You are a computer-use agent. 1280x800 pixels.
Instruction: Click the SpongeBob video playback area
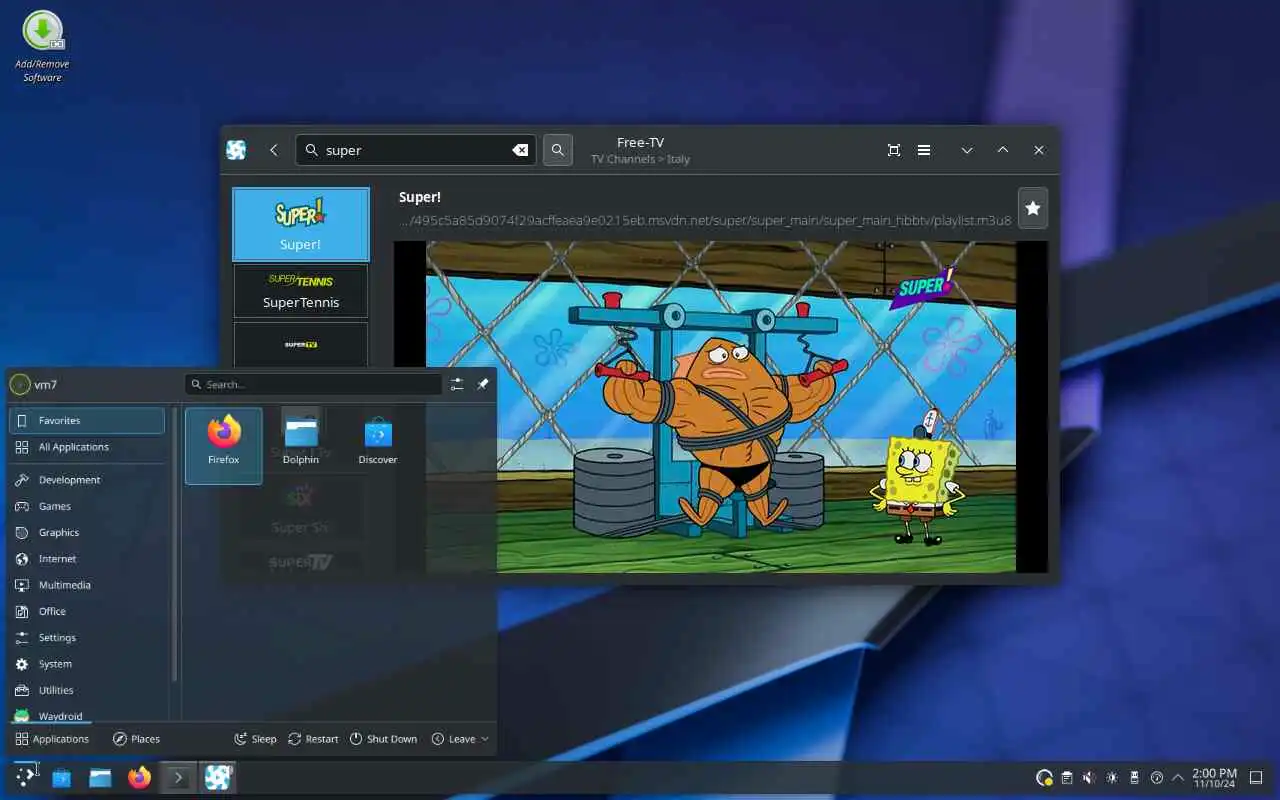tap(721, 406)
